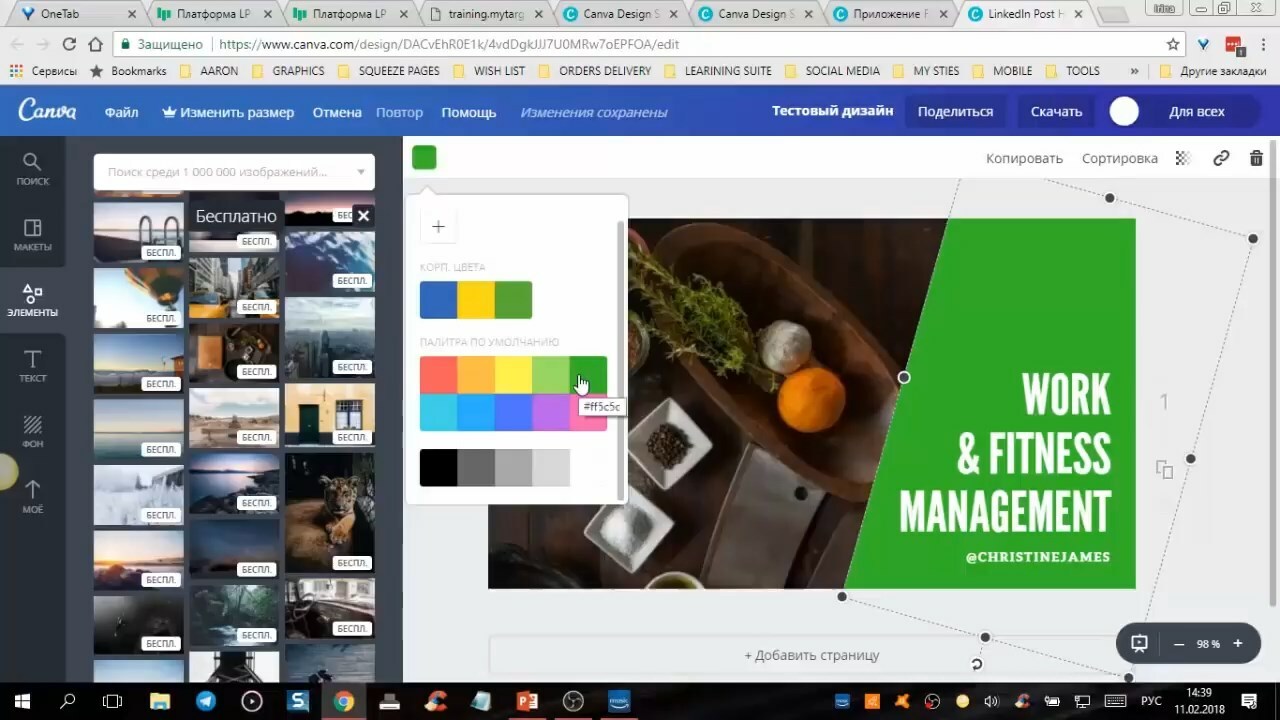Click + Добавить страницу button

(812, 655)
